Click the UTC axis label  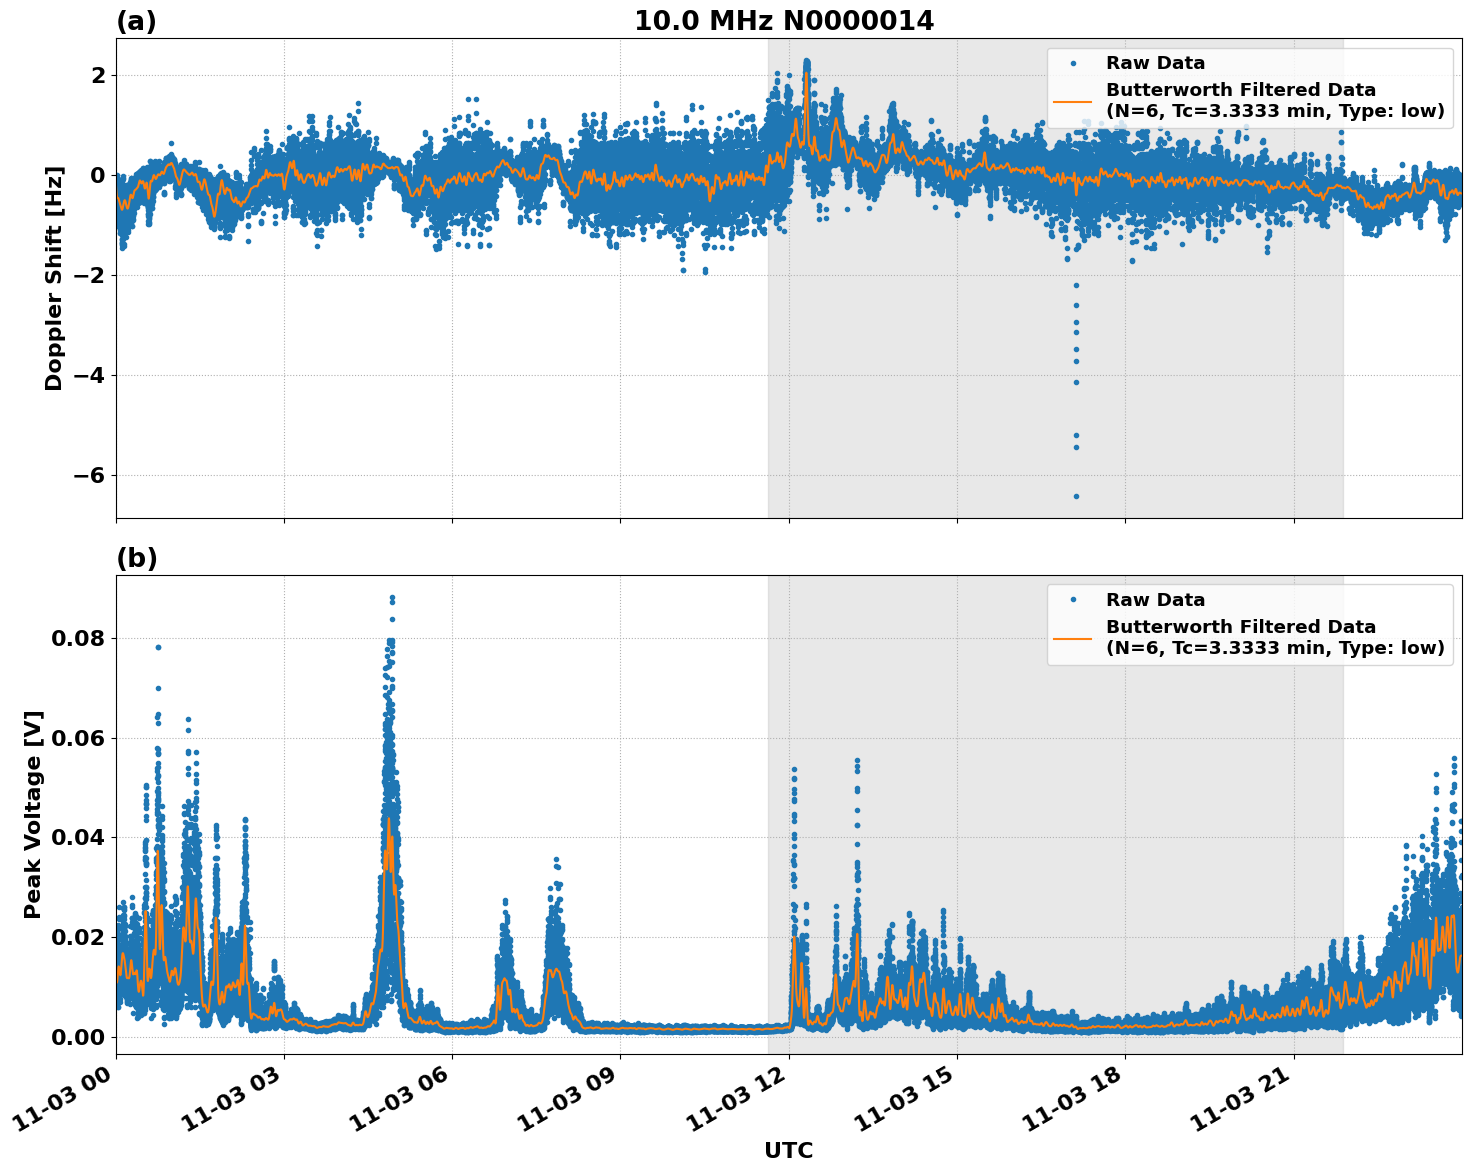(x=787, y=1150)
